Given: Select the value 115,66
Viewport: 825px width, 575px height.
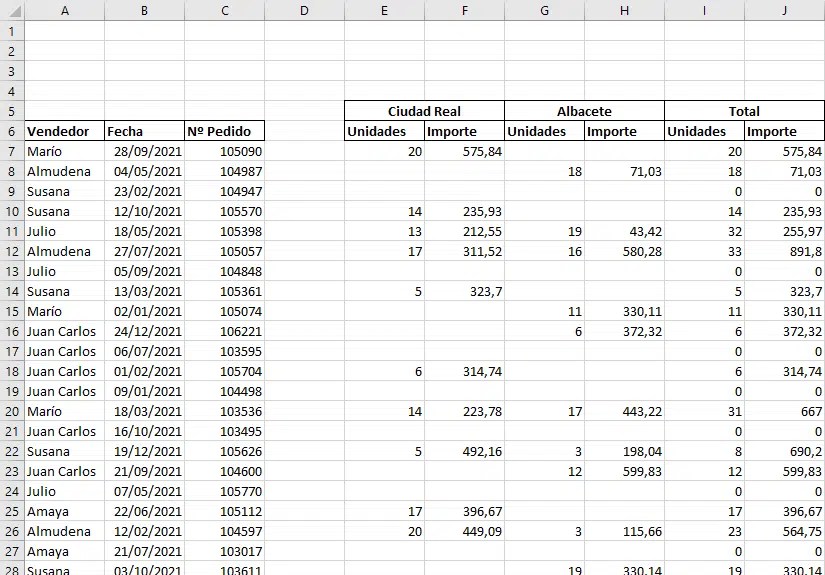Looking at the screenshot, I should tap(625, 531).
